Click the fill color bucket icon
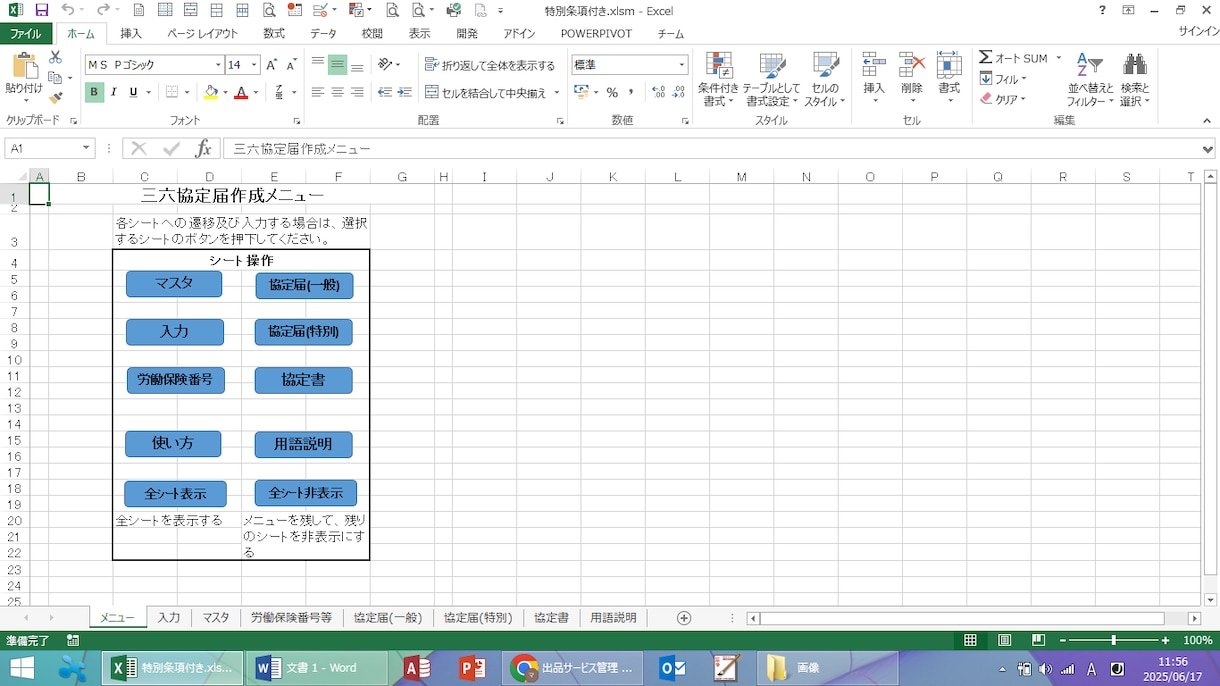 click(210, 92)
